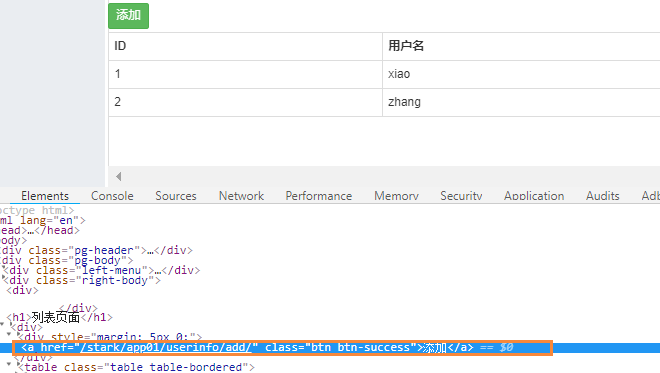Open the Audits tab
This screenshot has height=373, width=660.
click(603, 196)
